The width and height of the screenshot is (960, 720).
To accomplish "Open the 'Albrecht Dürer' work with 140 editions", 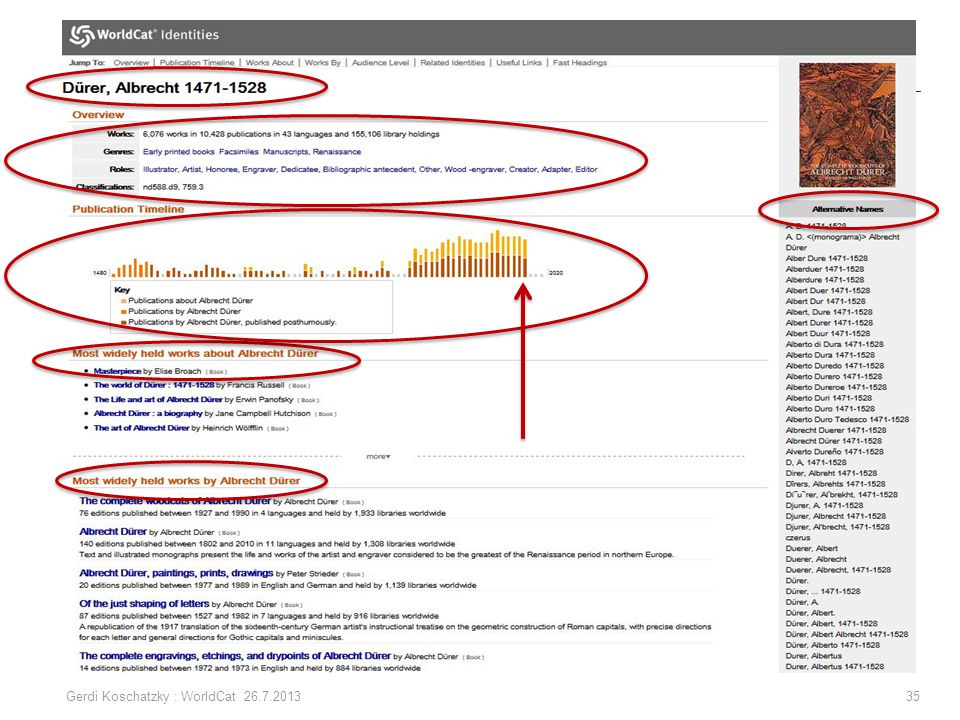I will click(113, 532).
